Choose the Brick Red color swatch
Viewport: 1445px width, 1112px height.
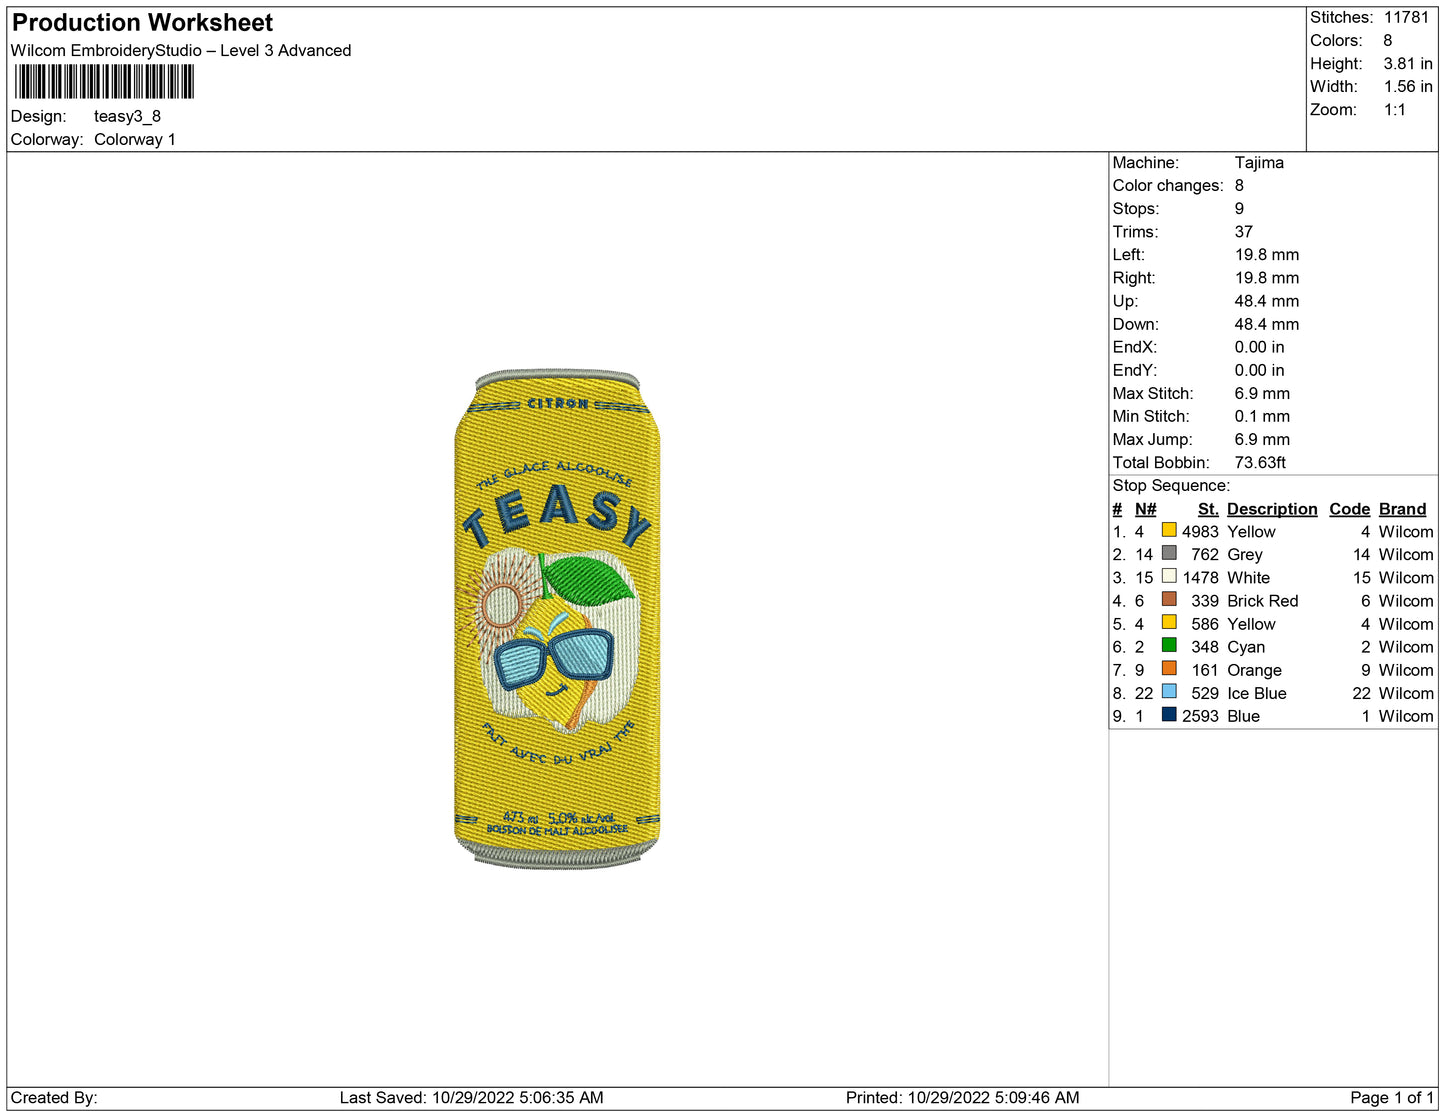click(x=1169, y=599)
